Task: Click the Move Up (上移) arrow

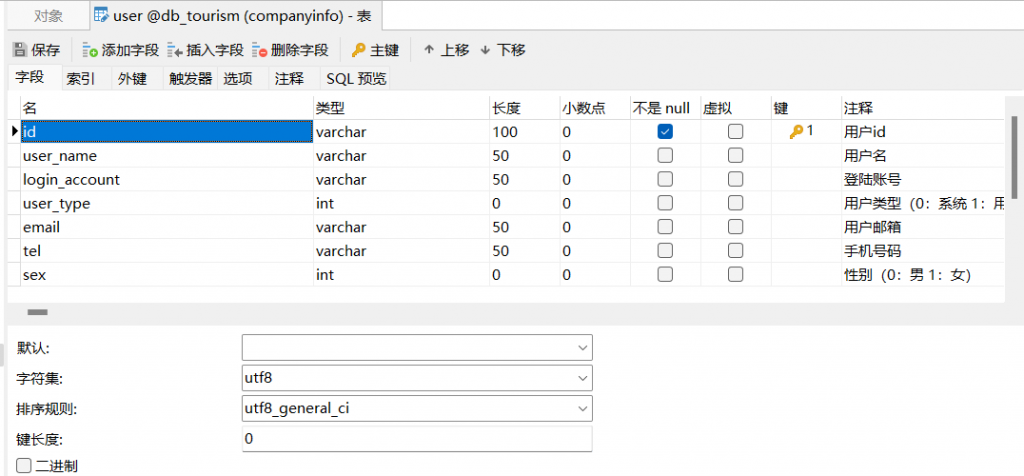Action: tap(429, 50)
